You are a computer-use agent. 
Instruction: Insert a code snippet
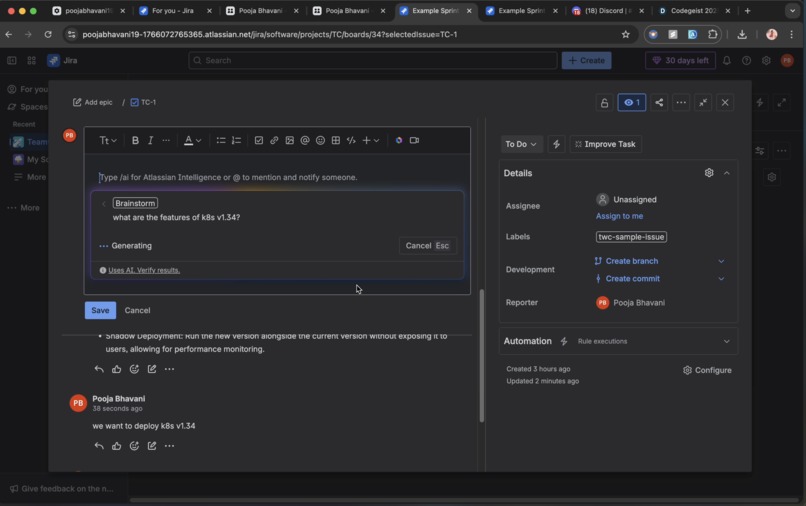[351, 140]
